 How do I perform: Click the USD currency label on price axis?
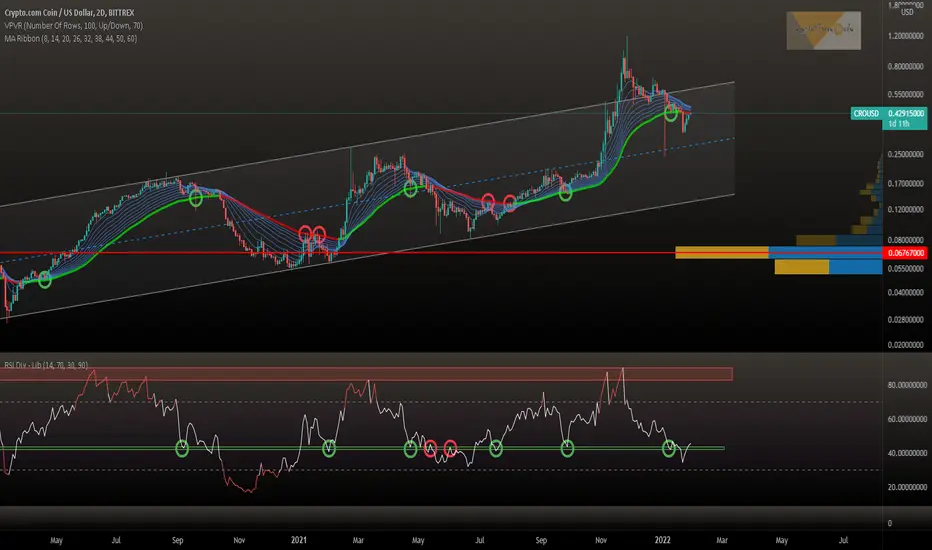(x=907, y=12)
